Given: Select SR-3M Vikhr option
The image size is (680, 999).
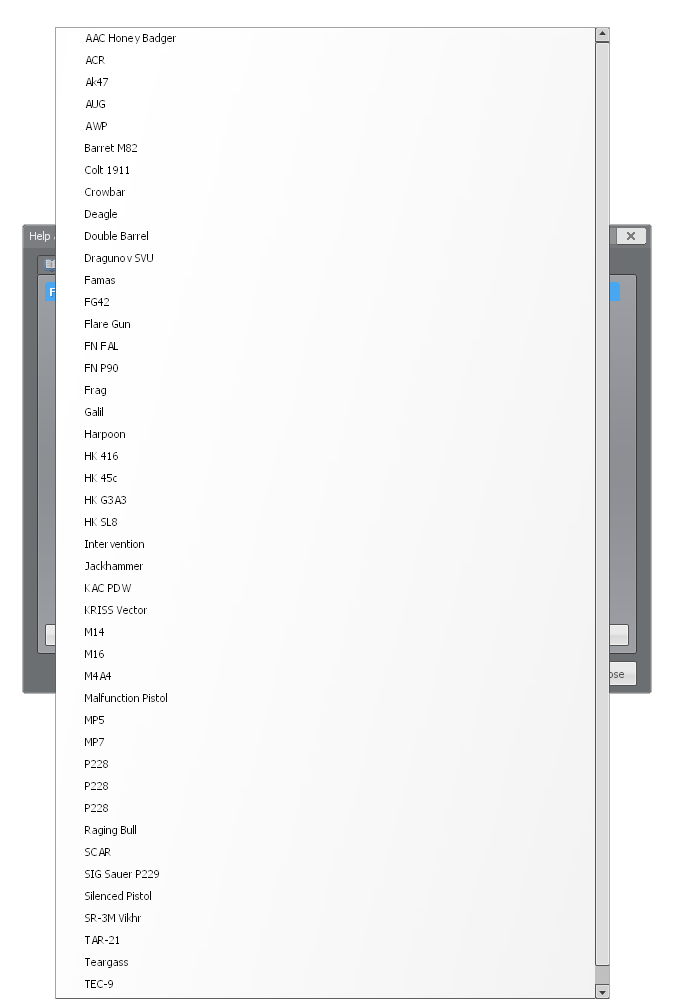Looking at the screenshot, I should pos(325,917).
